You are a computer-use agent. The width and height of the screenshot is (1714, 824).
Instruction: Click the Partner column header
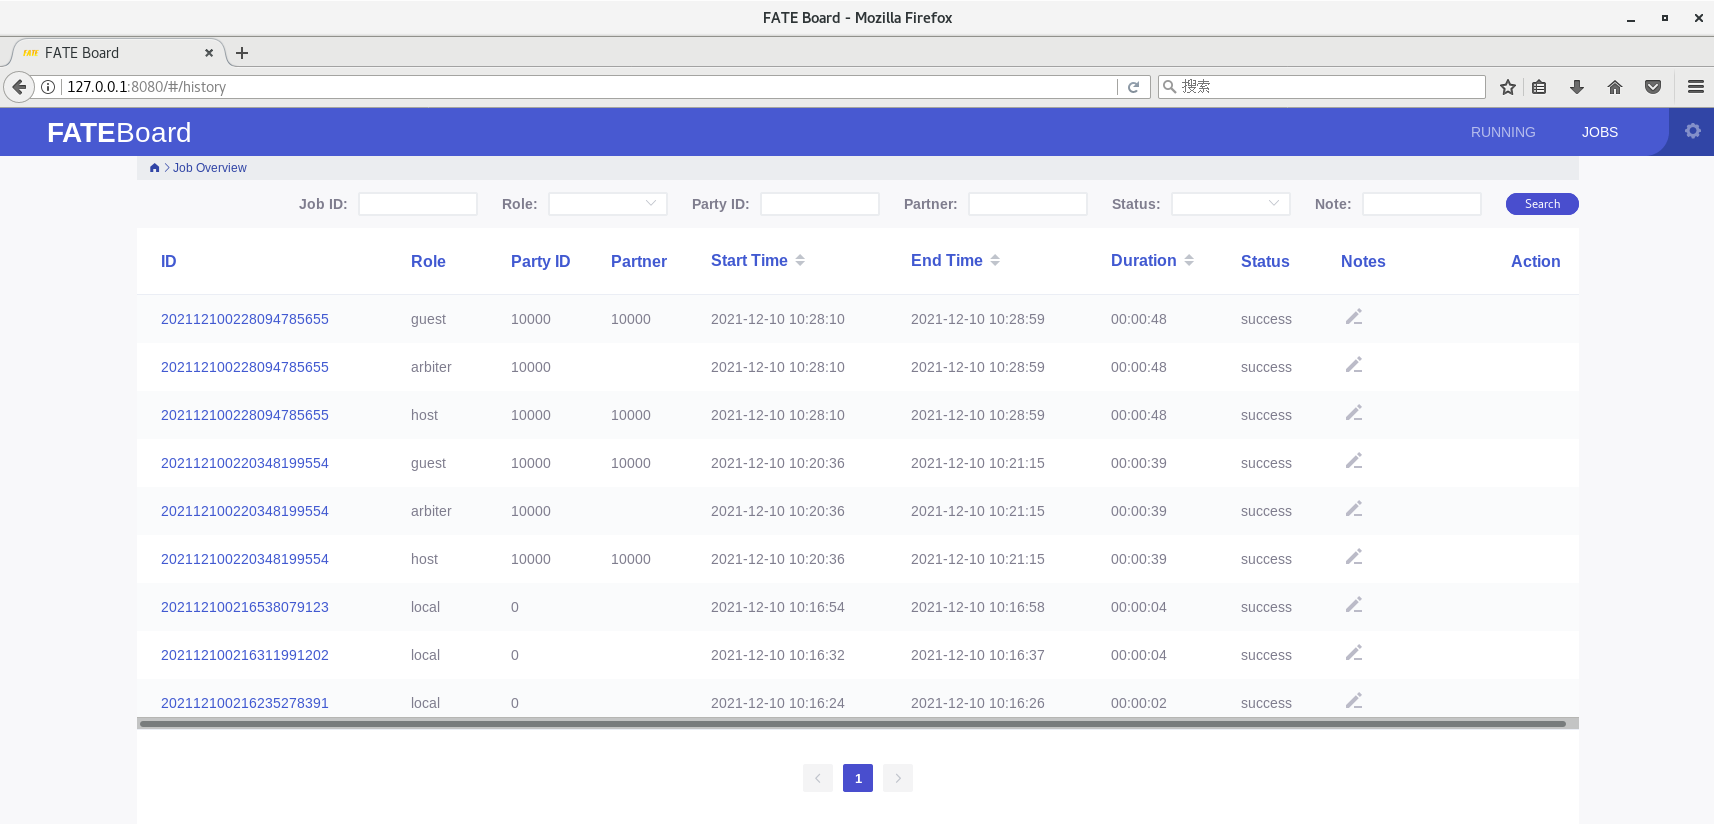click(x=639, y=261)
